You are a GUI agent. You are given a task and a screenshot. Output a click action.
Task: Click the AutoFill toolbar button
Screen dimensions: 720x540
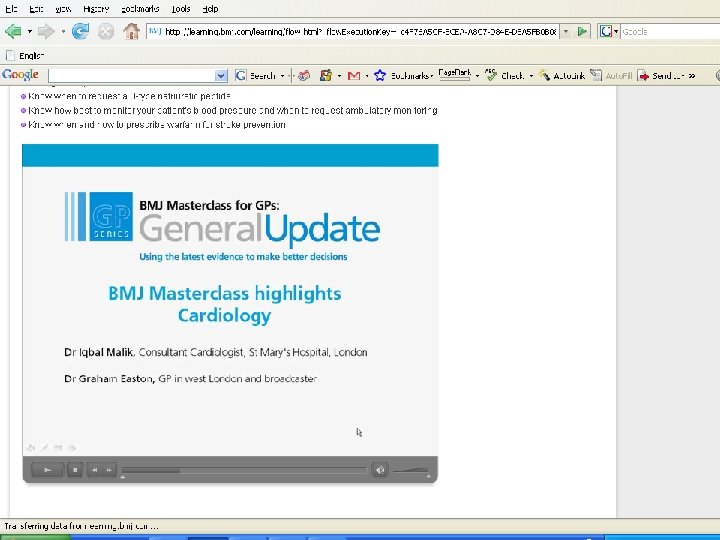611,76
